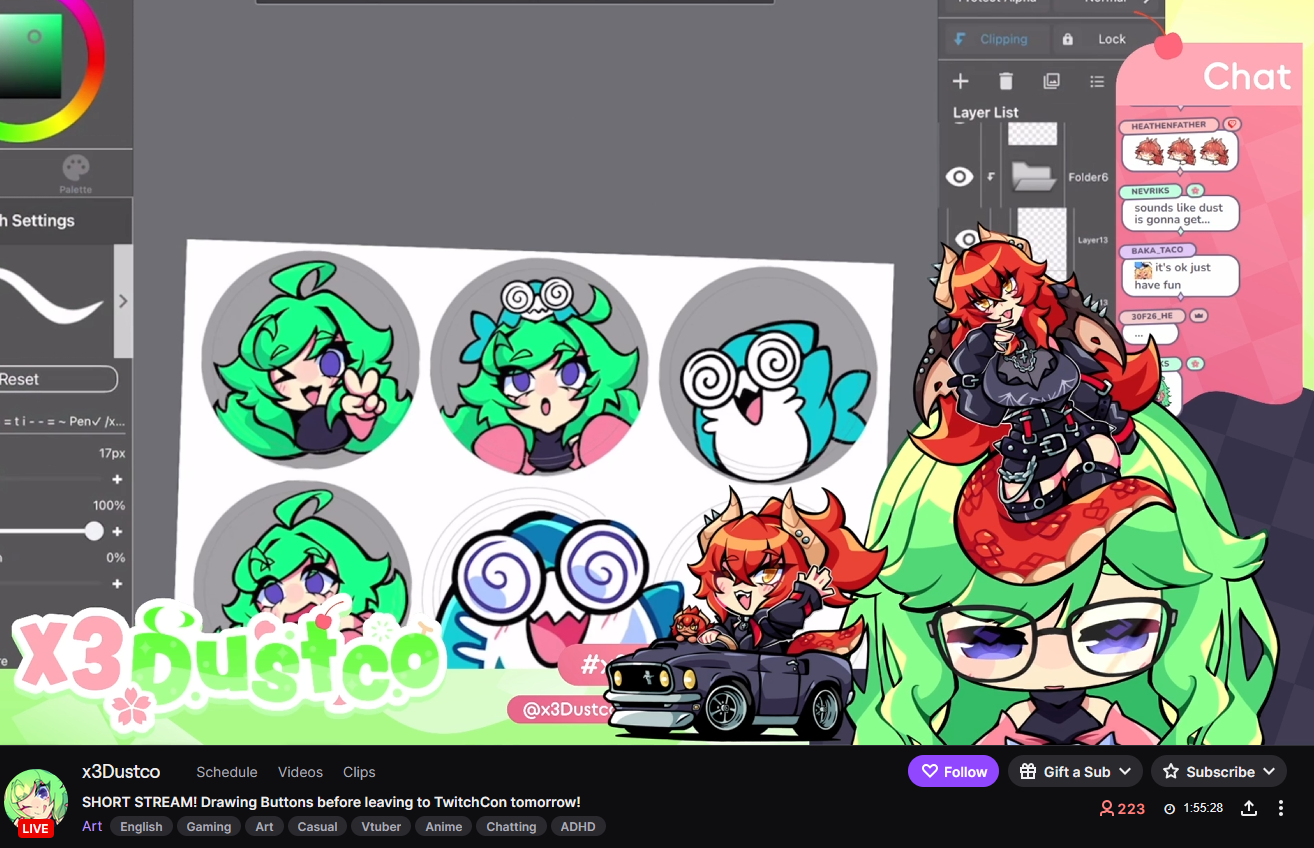Open the layer list menu icon
1314x848 pixels.
pos(1097,81)
